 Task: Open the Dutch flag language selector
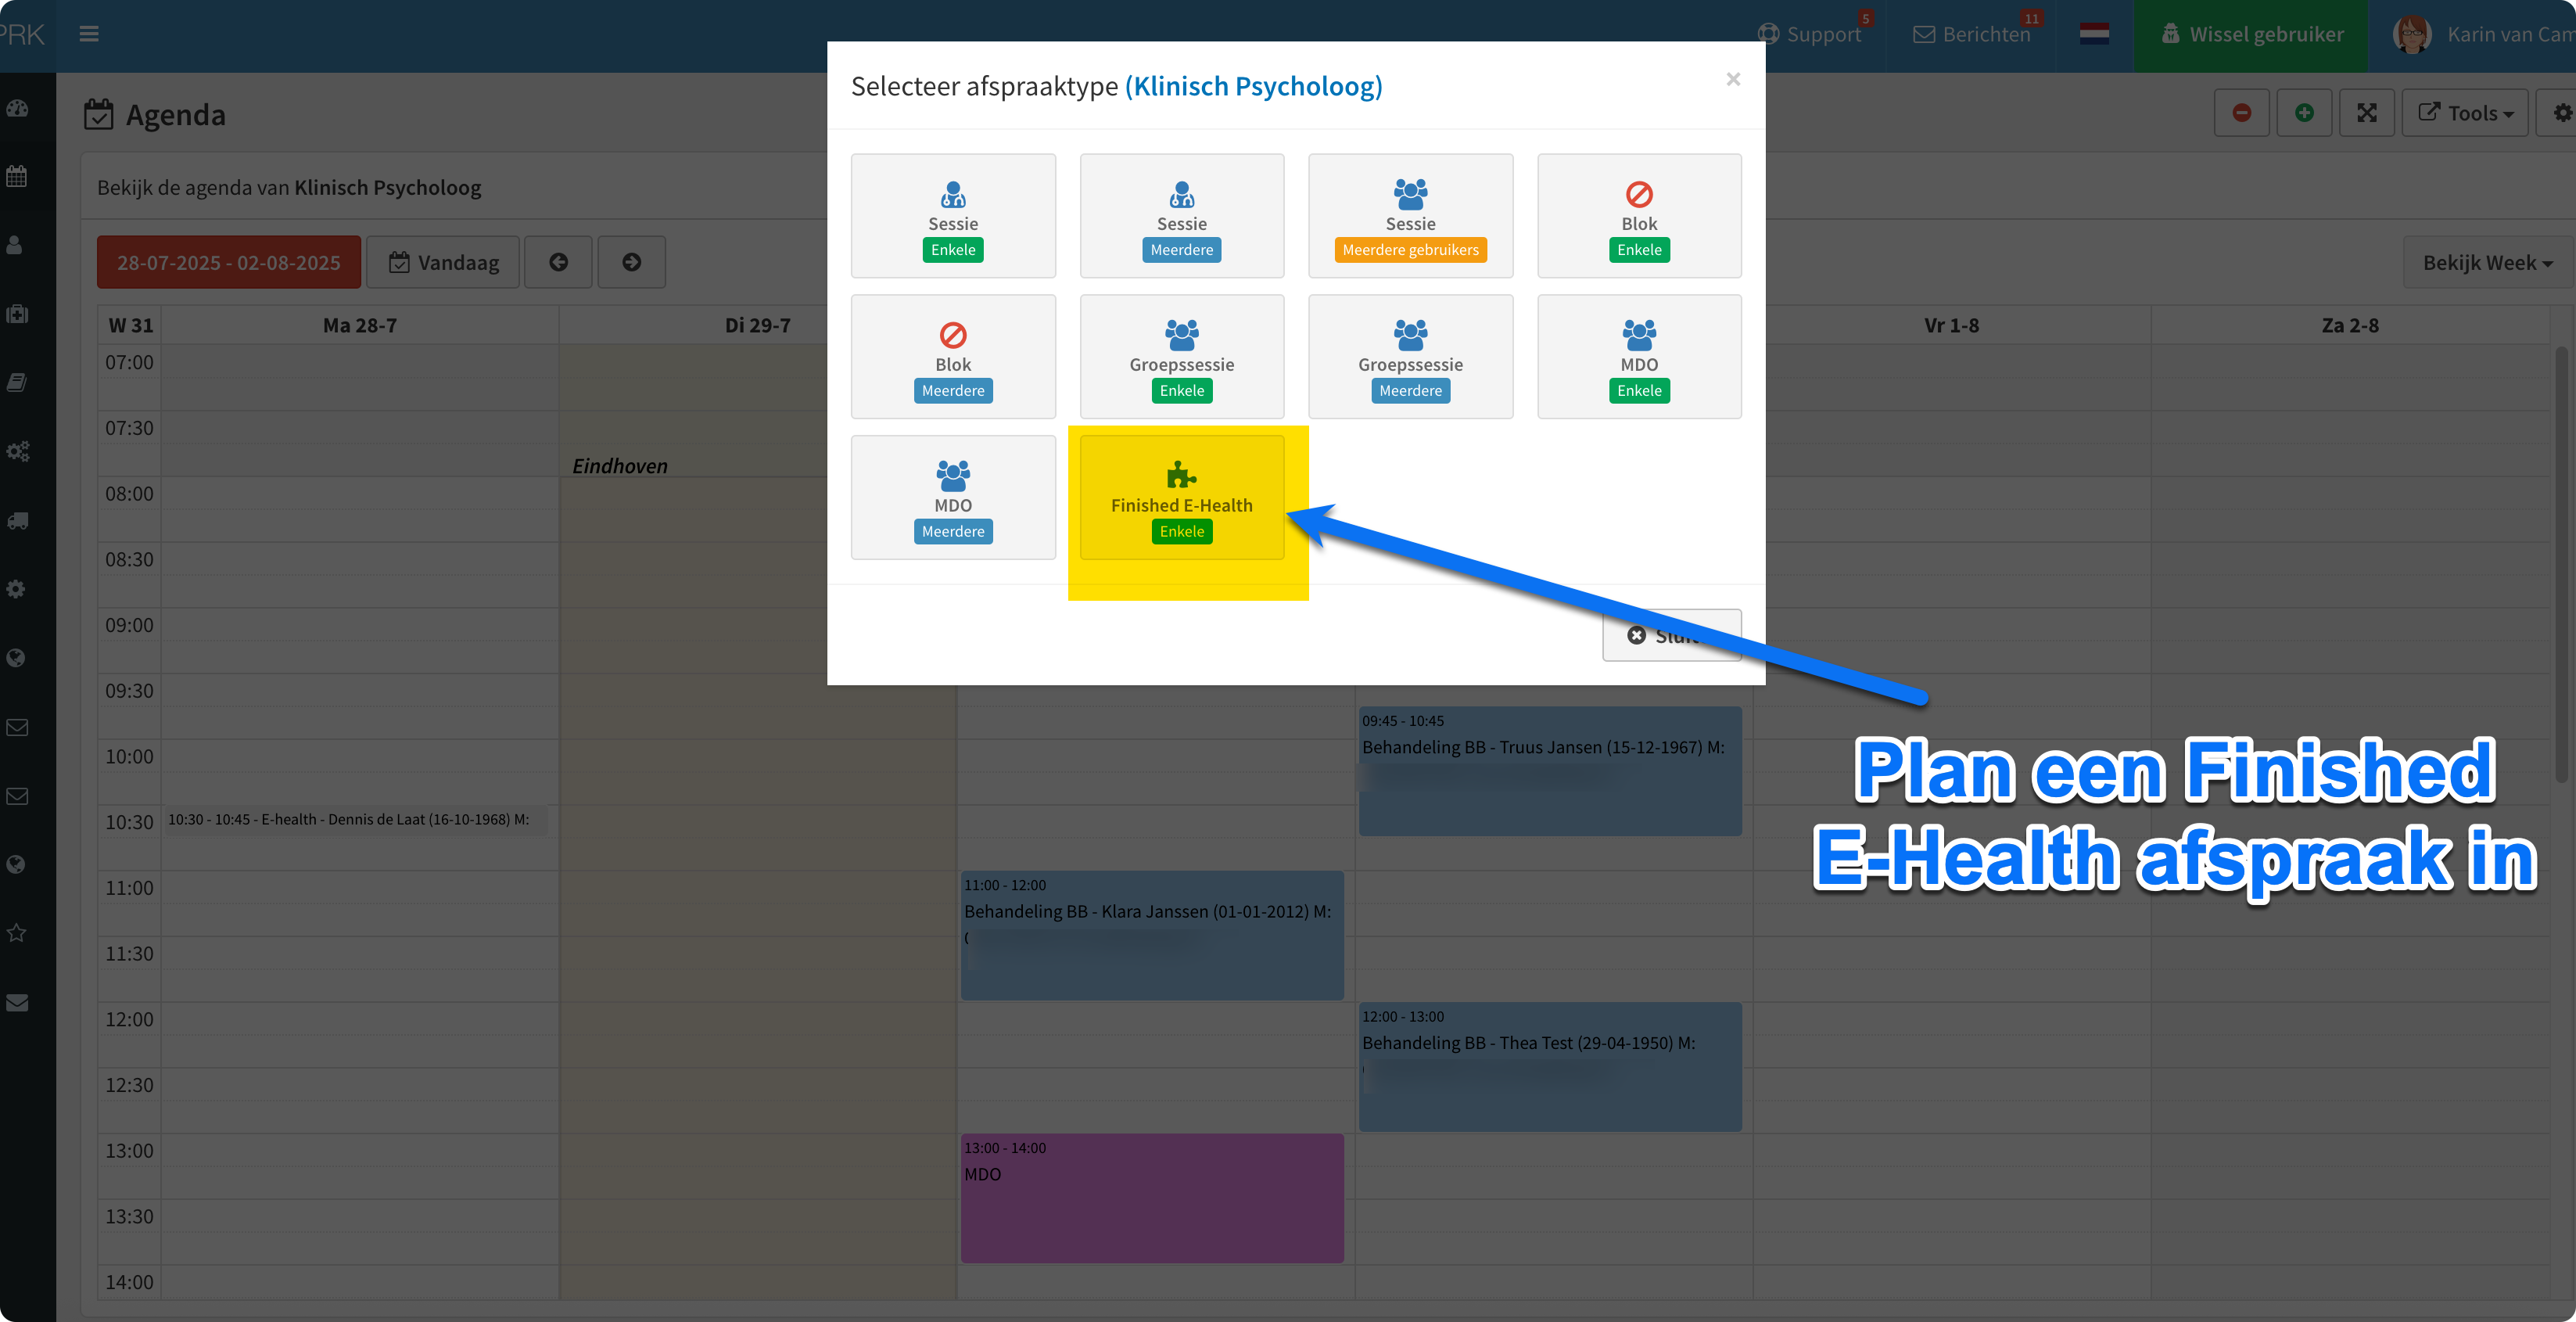coord(2094,34)
